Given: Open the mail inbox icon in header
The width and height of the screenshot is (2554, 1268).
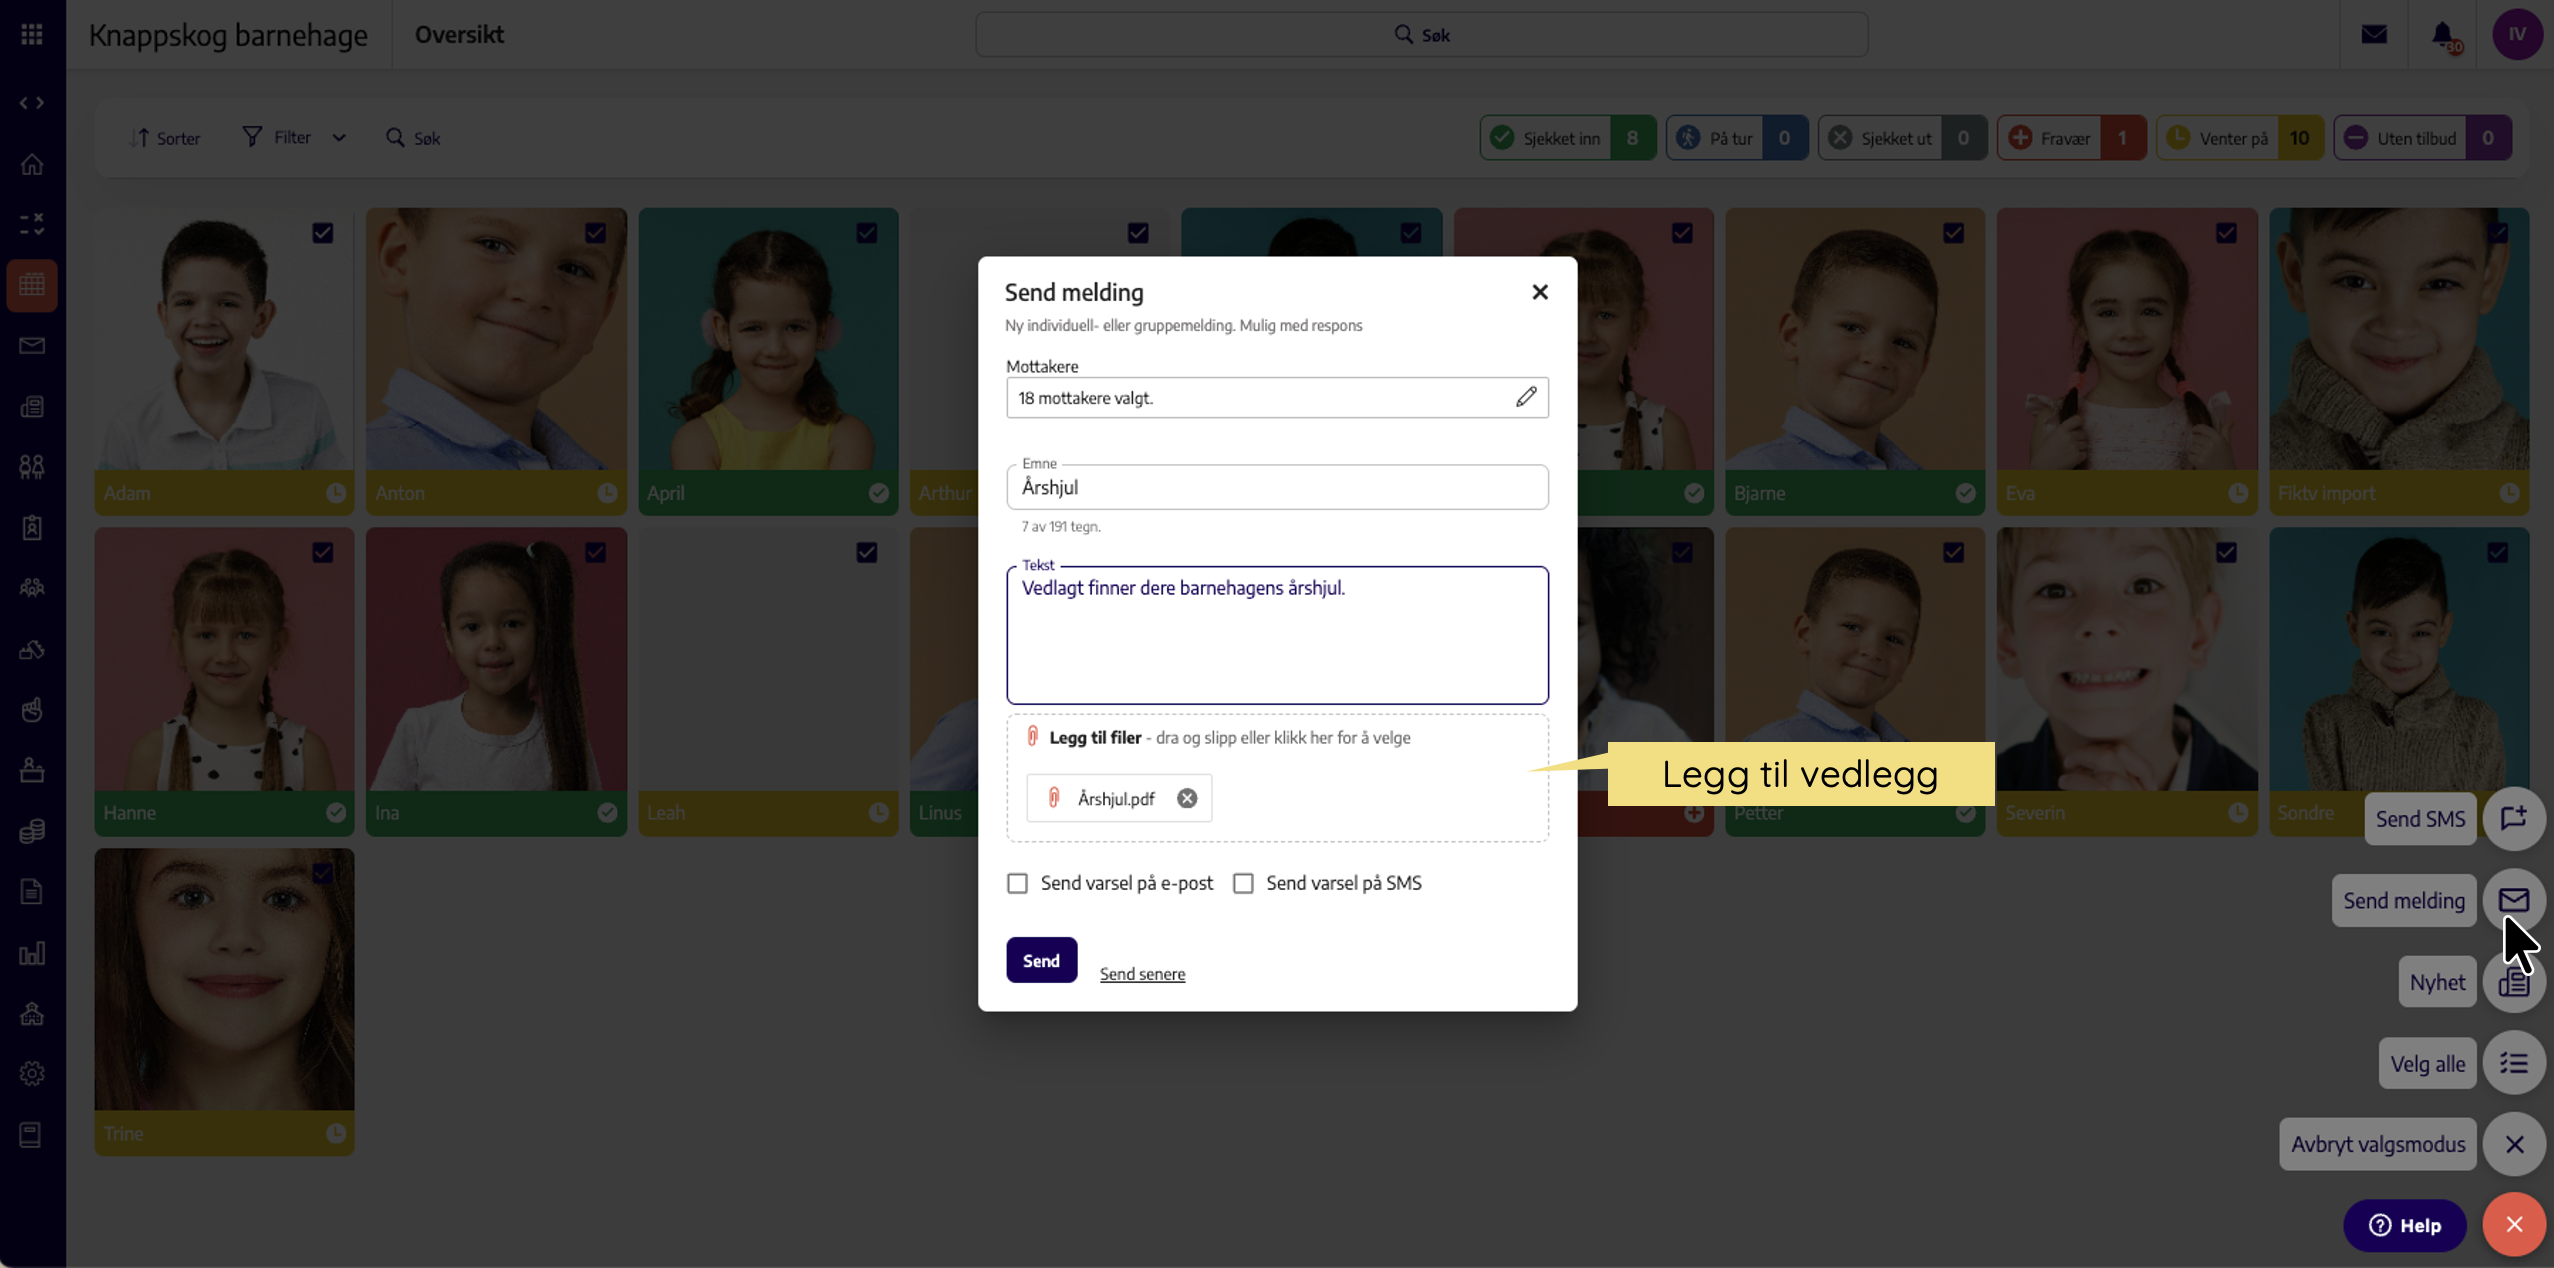Looking at the screenshot, I should pos(2374,35).
